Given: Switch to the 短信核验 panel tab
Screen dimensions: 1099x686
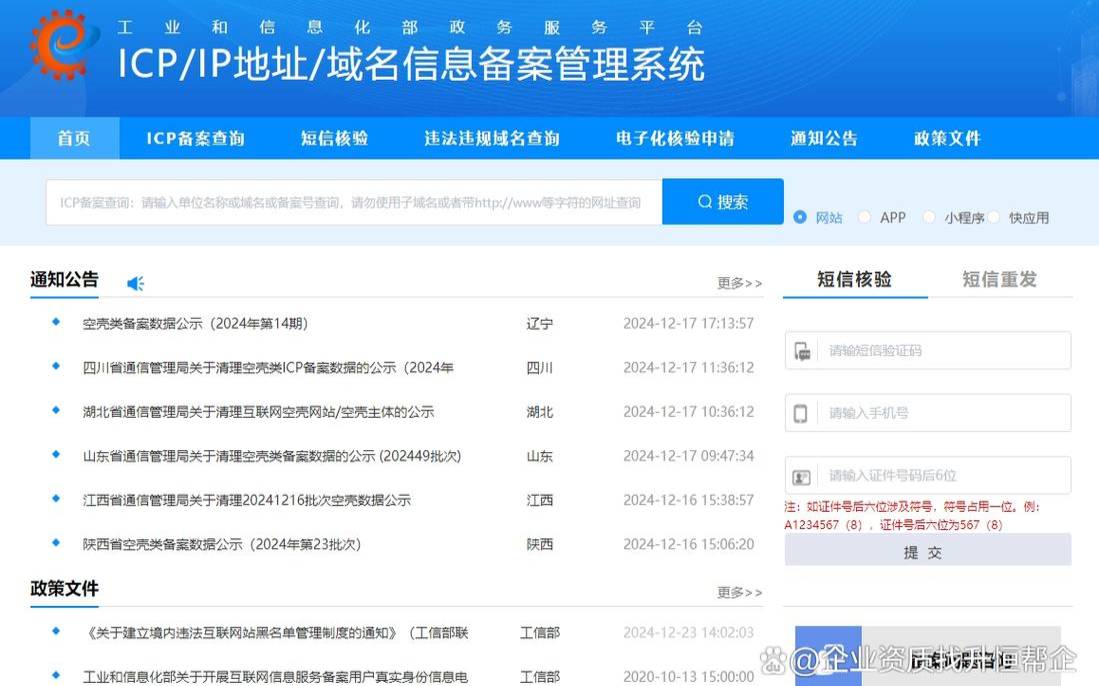Looking at the screenshot, I should [x=854, y=280].
